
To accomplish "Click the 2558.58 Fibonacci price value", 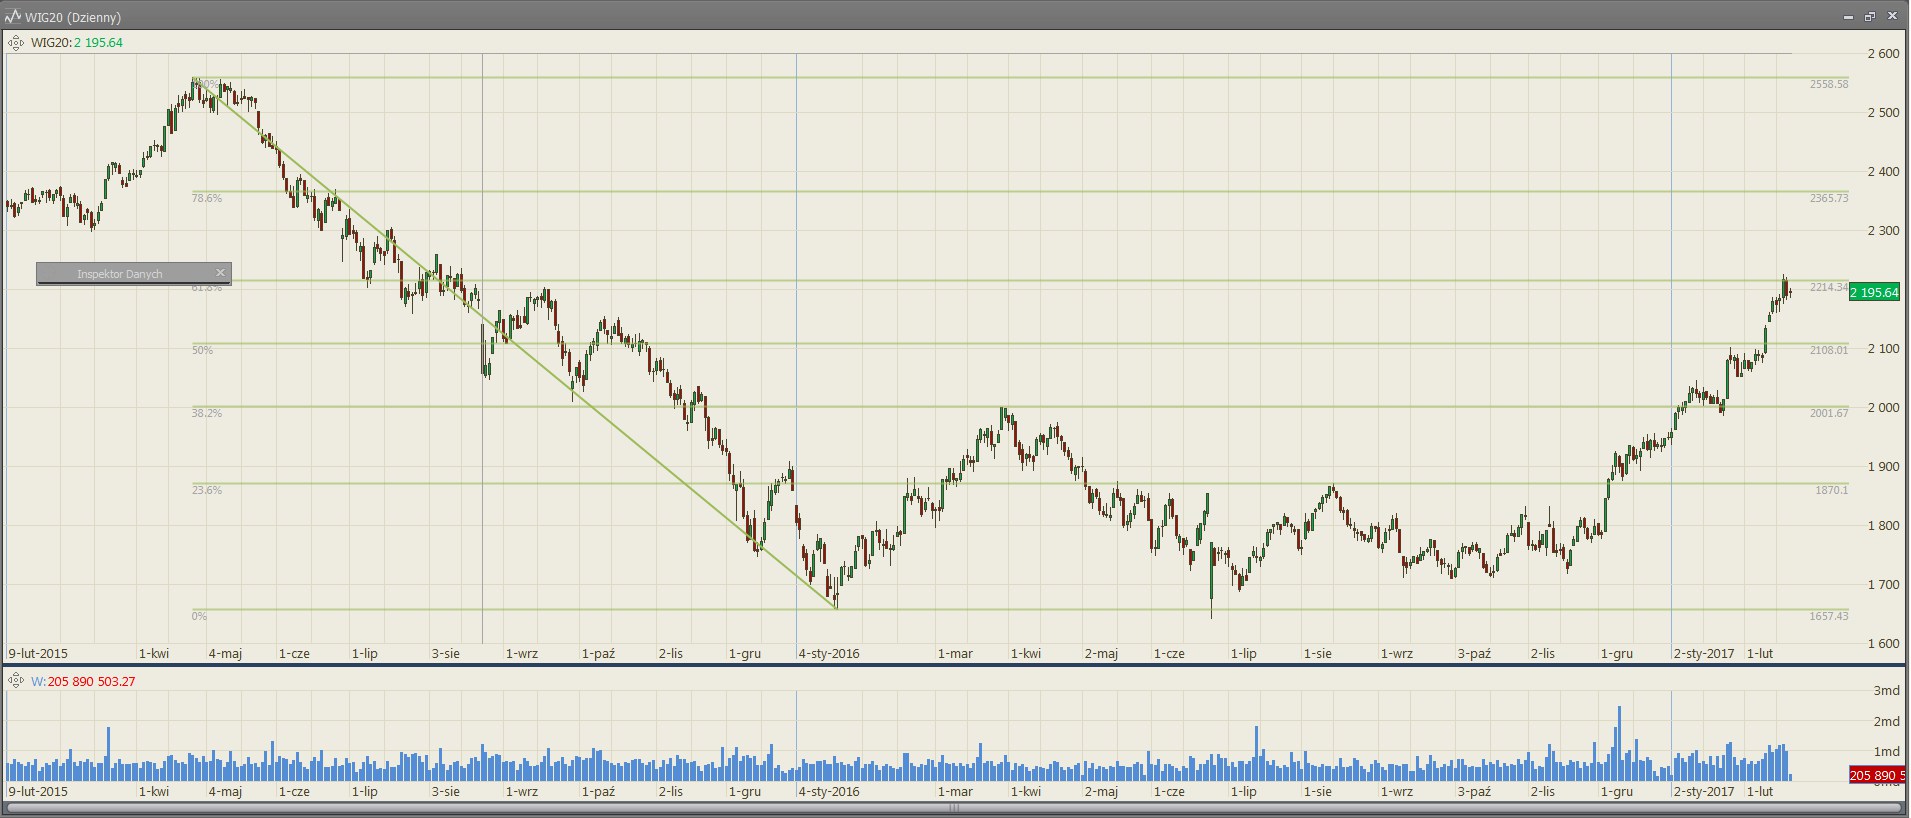I will point(1829,85).
